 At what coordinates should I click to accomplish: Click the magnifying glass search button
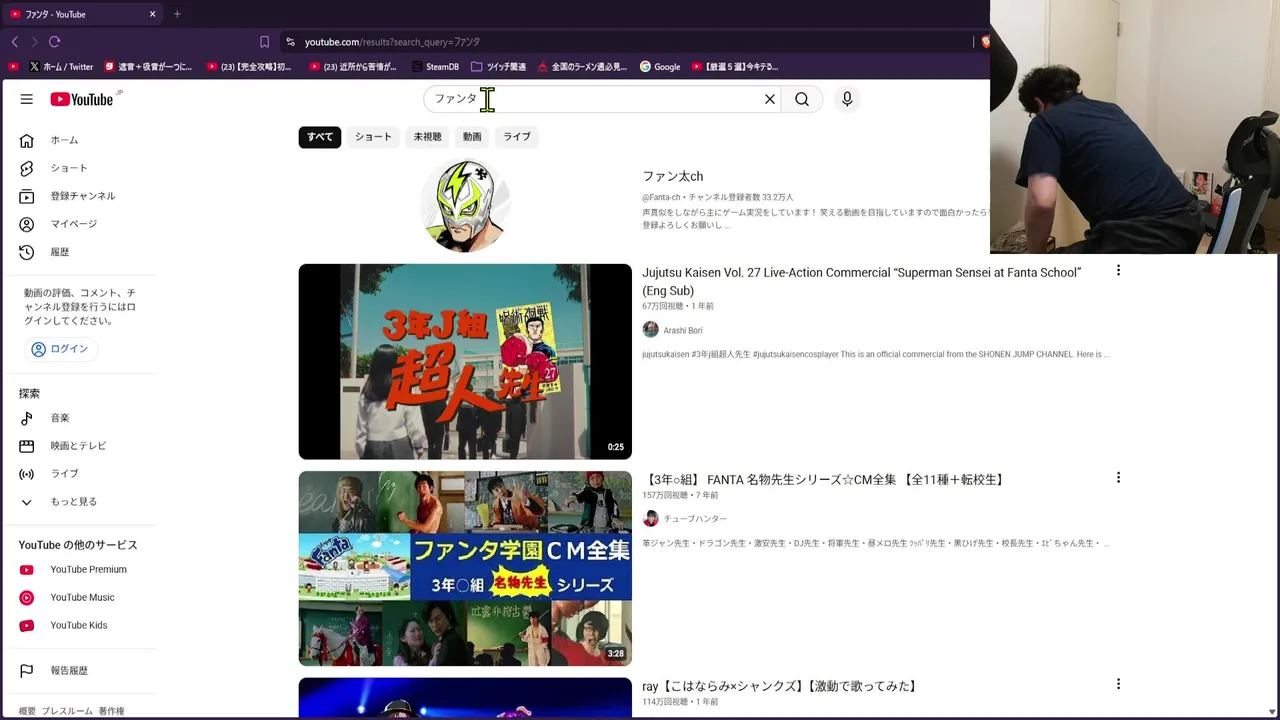[x=802, y=99]
